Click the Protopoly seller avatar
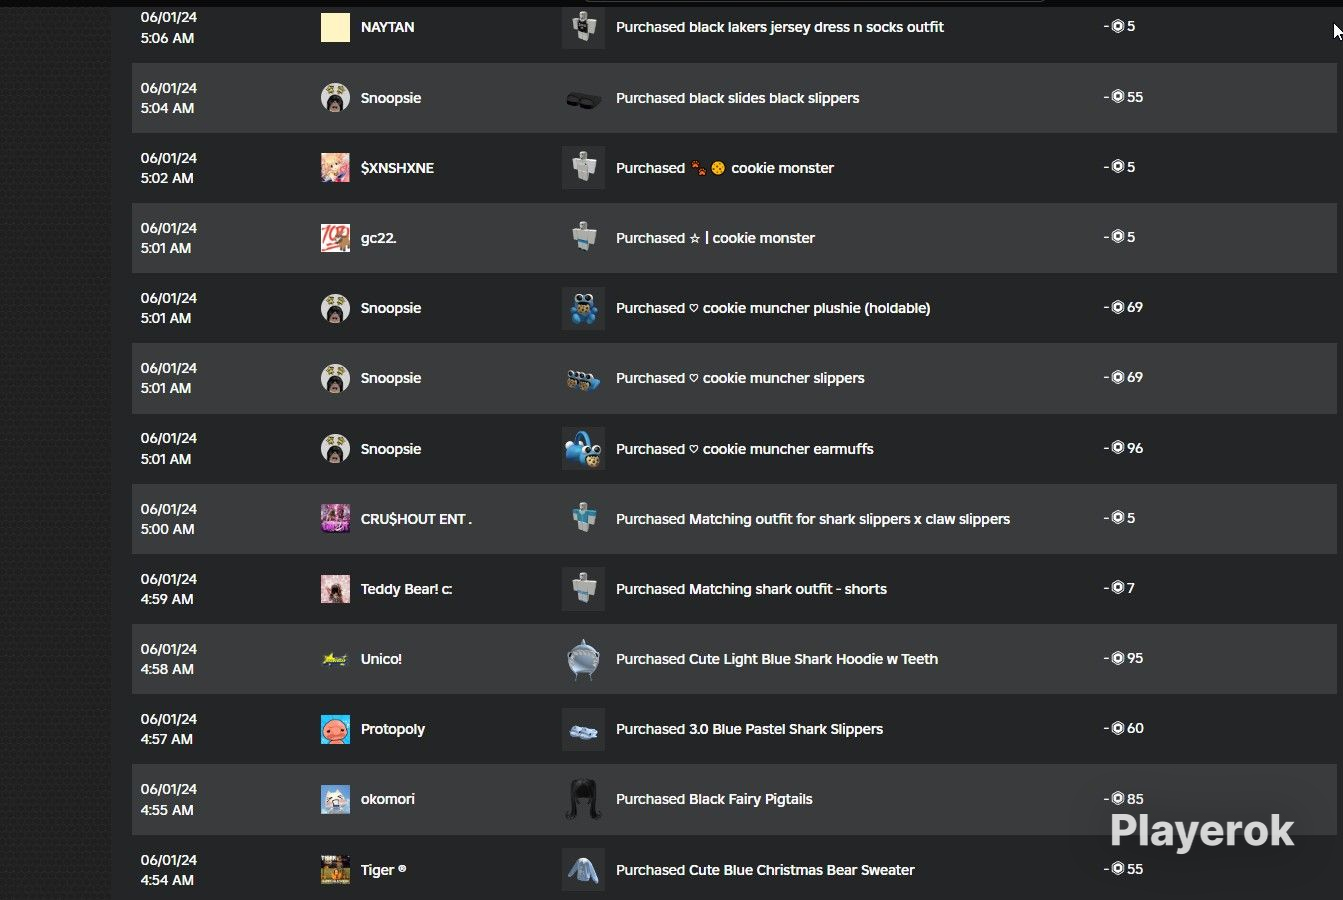 pyautogui.click(x=335, y=729)
